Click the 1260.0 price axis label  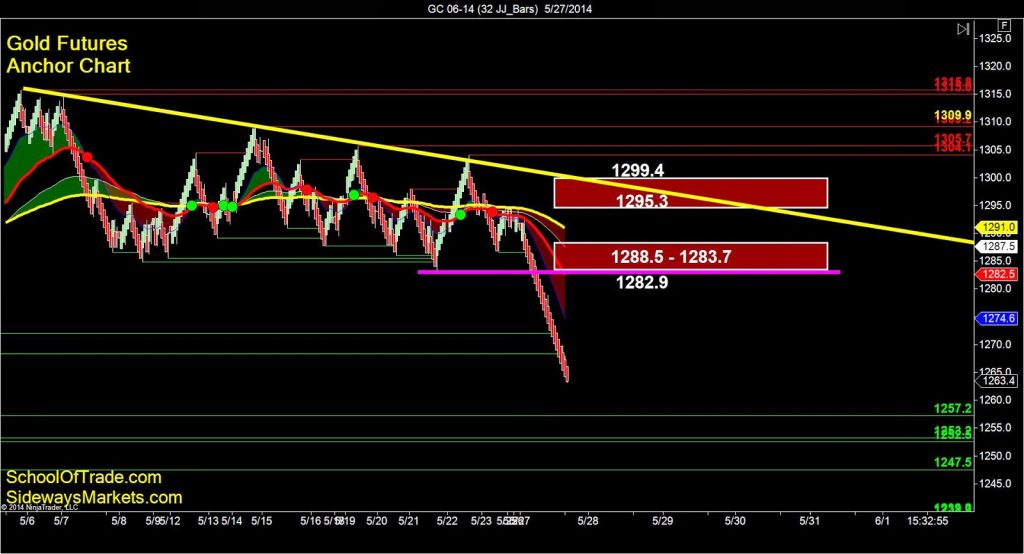click(x=996, y=400)
